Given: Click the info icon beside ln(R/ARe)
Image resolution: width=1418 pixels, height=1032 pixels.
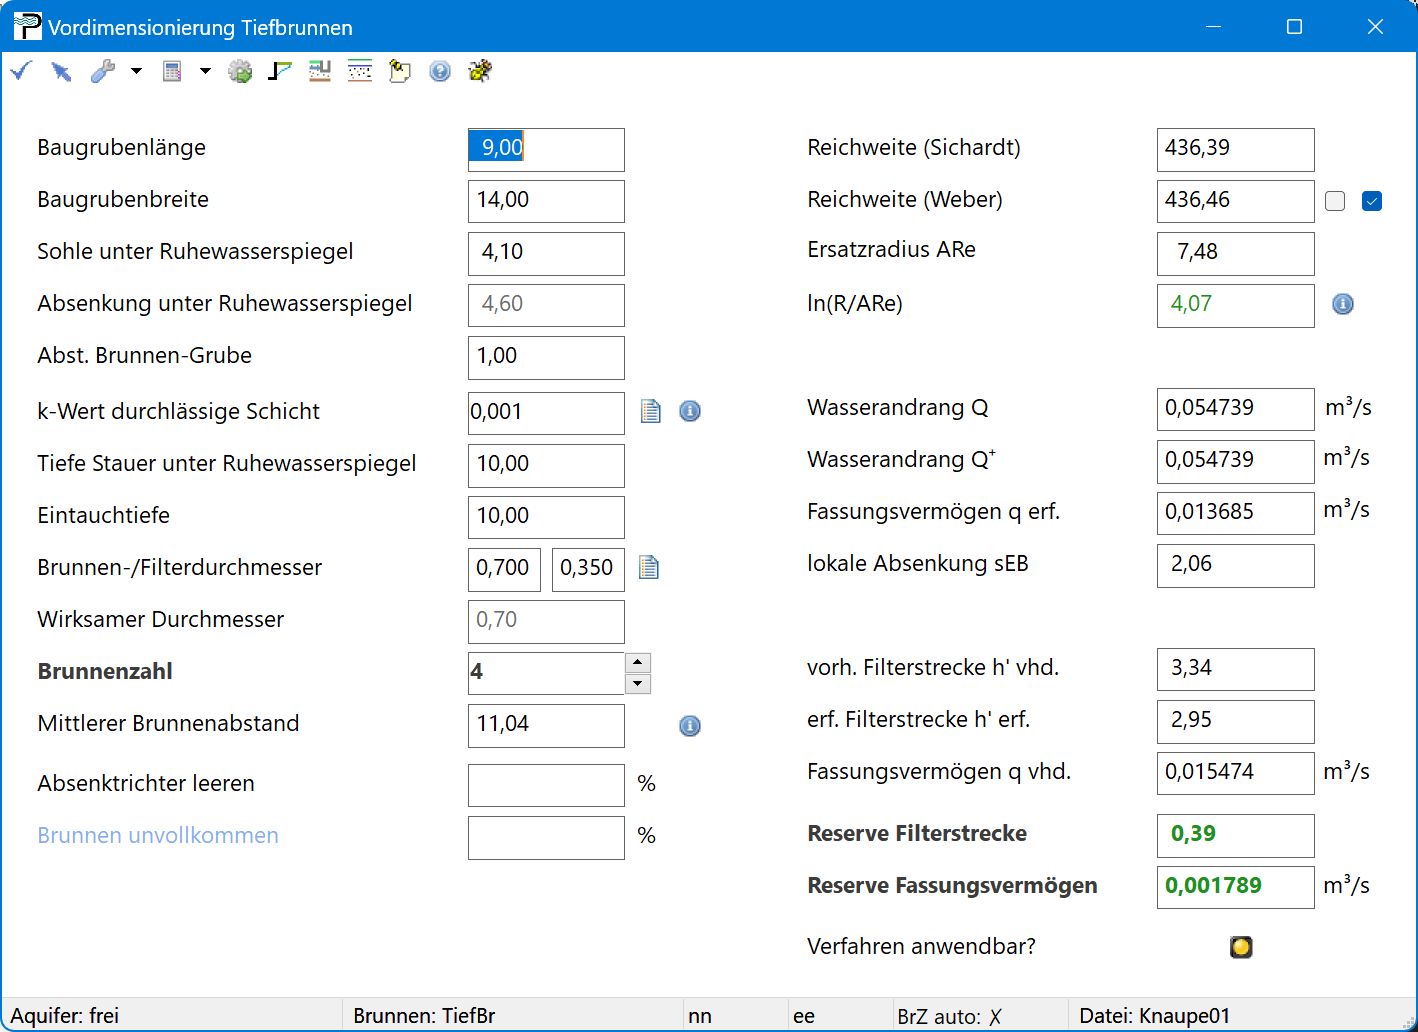Looking at the screenshot, I should 1343,304.
